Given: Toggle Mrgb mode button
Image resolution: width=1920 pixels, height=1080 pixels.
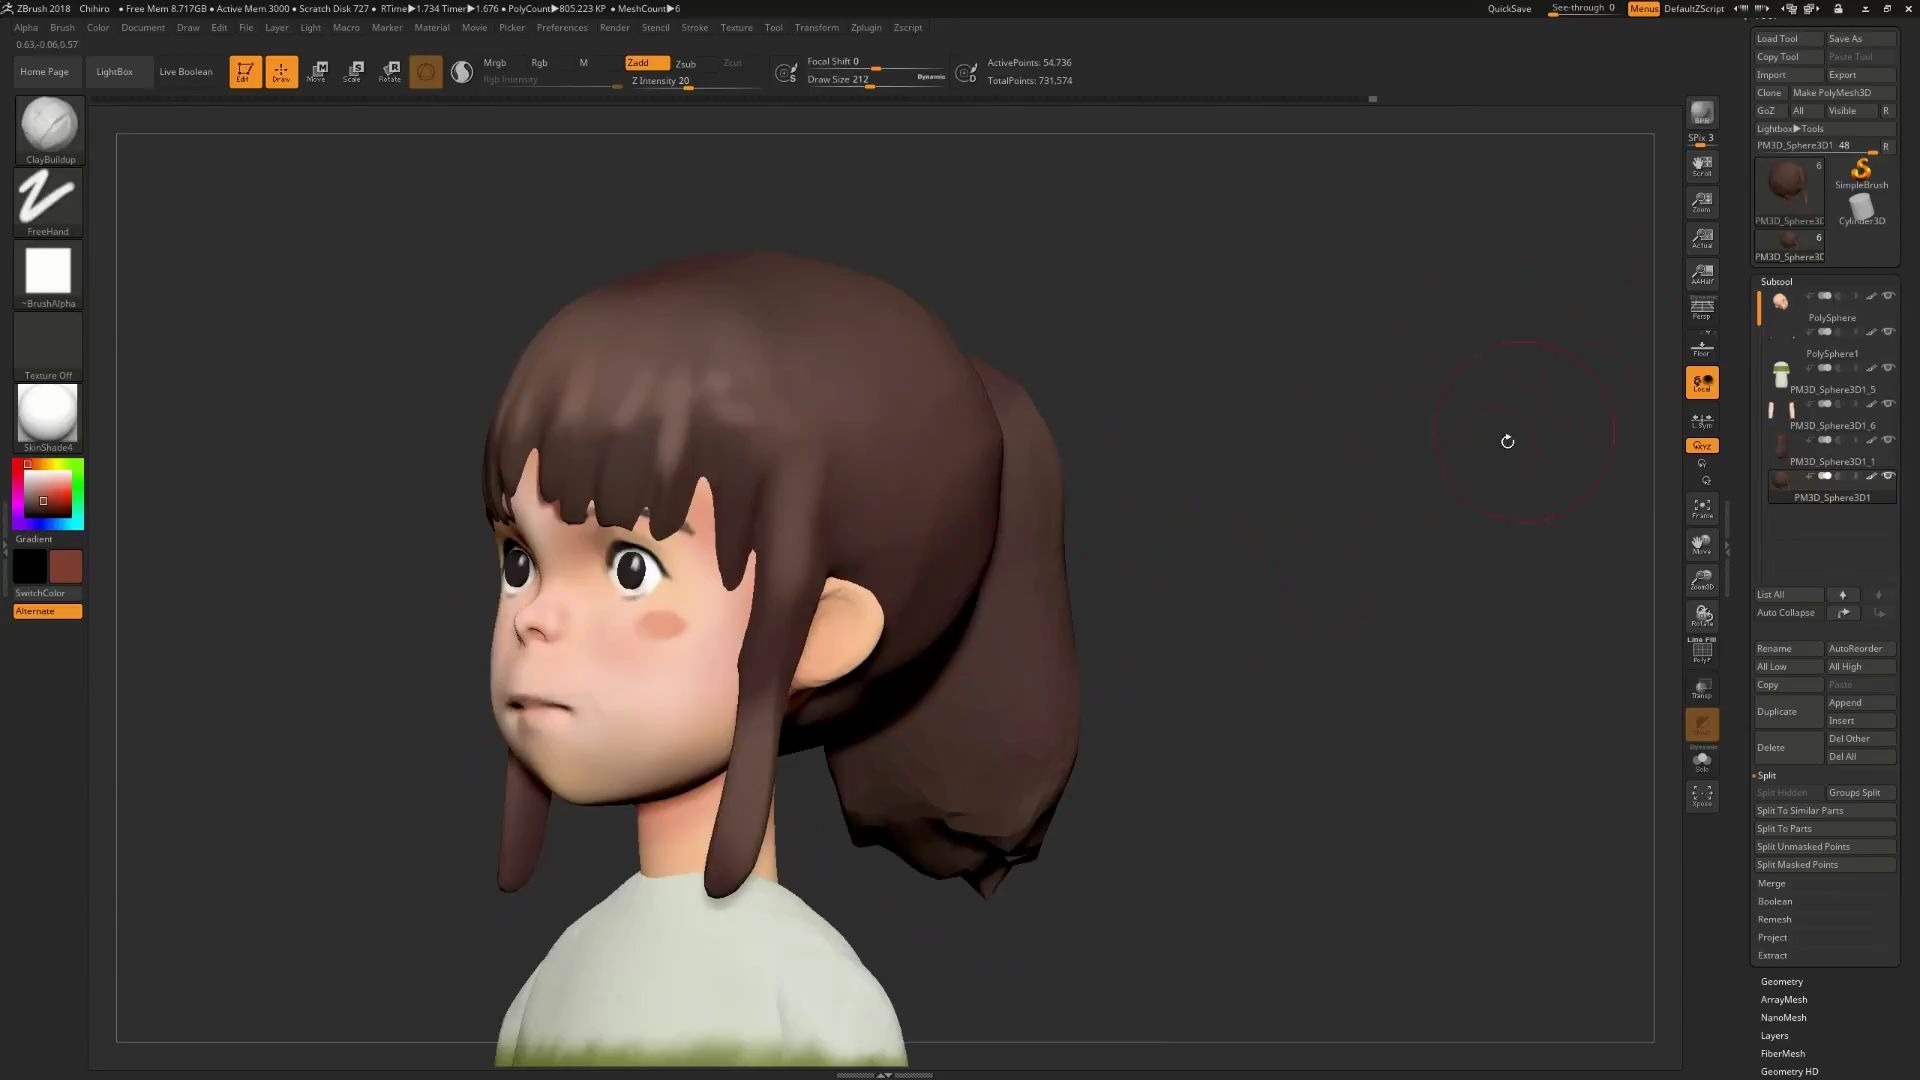Looking at the screenshot, I should [x=496, y=62].
